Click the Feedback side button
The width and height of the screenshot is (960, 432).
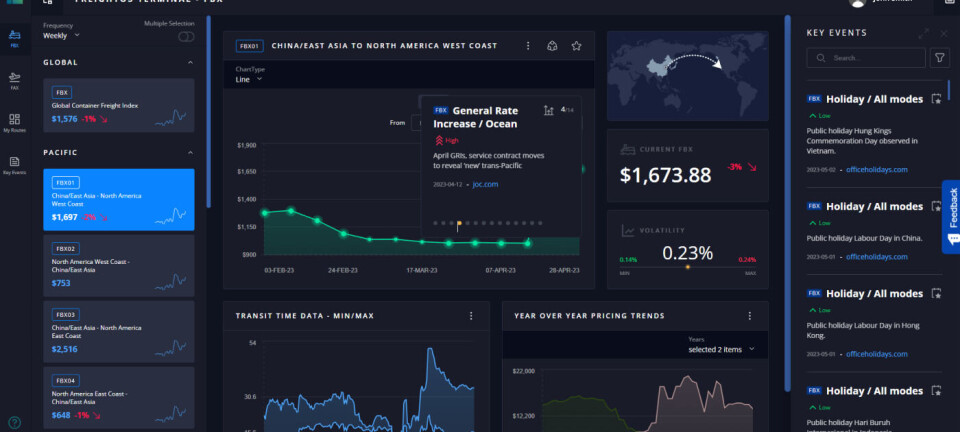(x=951, y=215)
